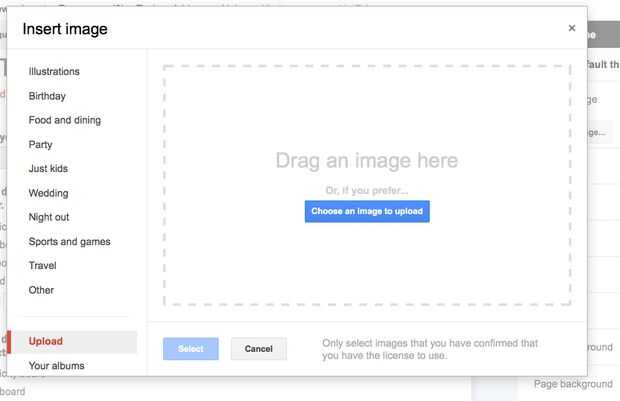Open Your albums section
This screenshot has height=401, width=620.
point(56,366)
